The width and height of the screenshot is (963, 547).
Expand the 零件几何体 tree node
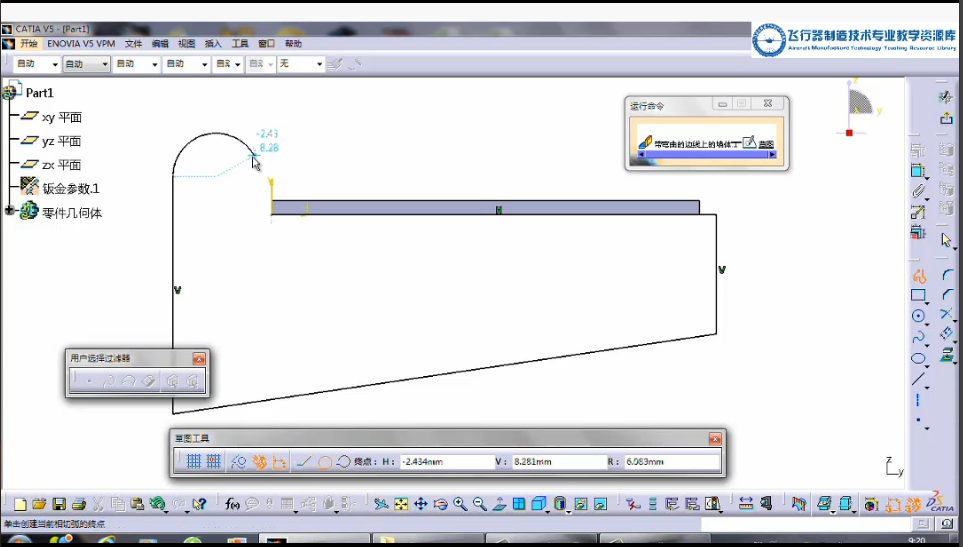(10, 211)
